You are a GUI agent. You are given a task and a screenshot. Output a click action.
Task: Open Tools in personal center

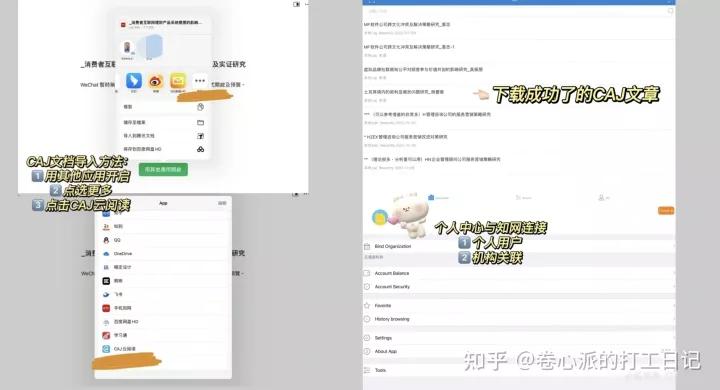519,370
